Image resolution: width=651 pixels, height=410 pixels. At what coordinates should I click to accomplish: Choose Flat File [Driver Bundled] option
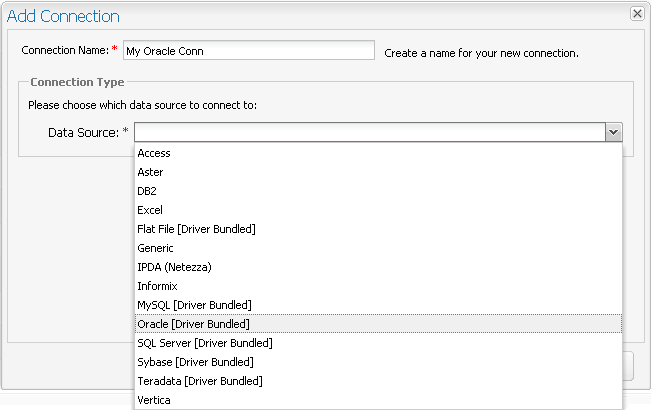pos(196,229)
